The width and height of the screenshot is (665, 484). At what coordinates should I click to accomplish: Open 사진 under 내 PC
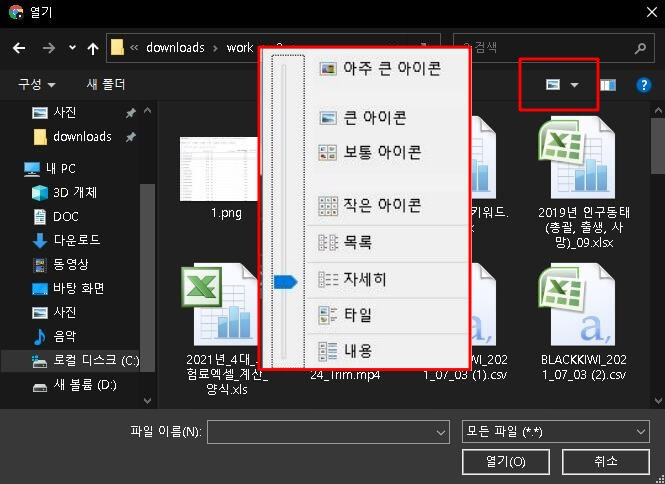54,313
